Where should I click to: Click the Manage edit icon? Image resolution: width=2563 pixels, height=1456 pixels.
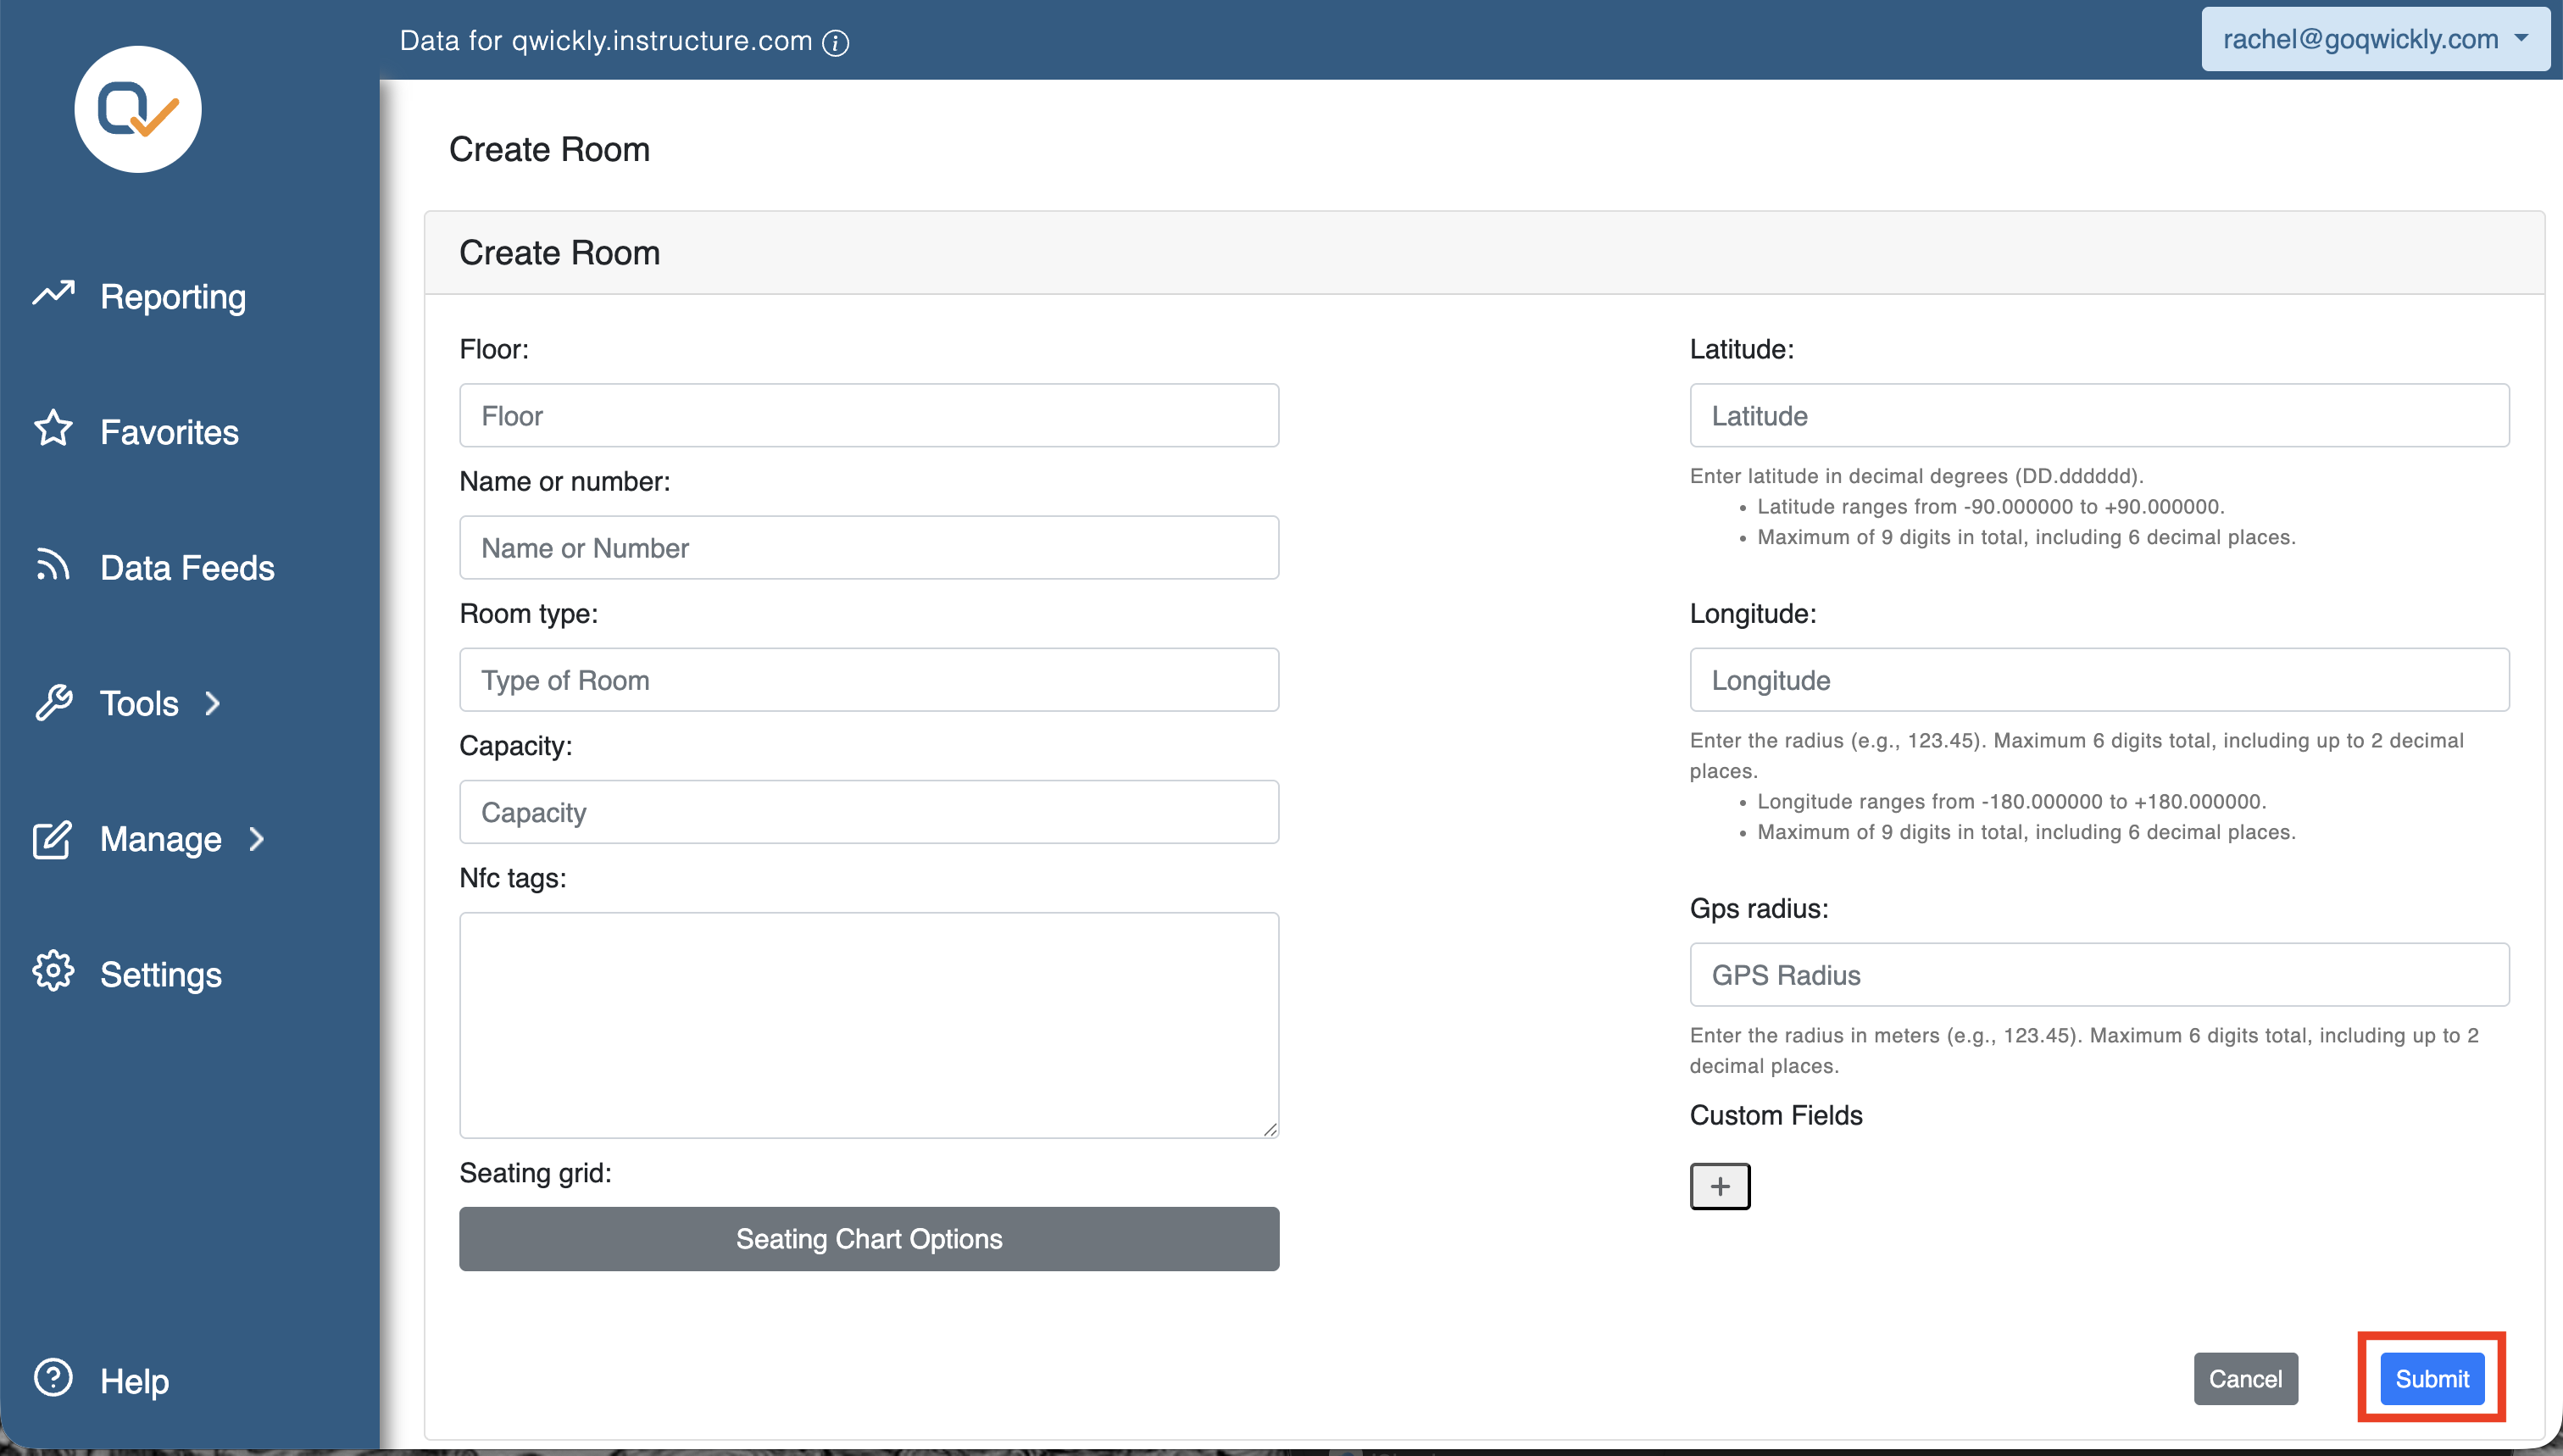point(53,838)
